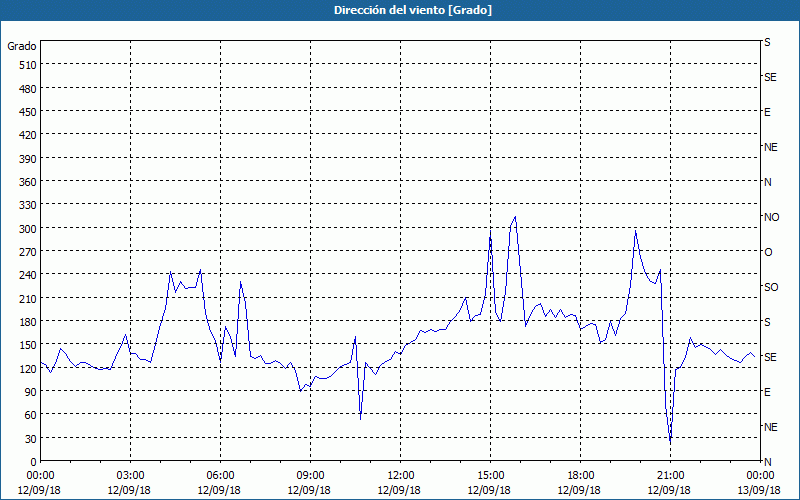Click the chart title 'Dirección del viento [Grado]'
The width and height of the screenshot is (800, 500).
pyautogui.click(x=413, y=10)
